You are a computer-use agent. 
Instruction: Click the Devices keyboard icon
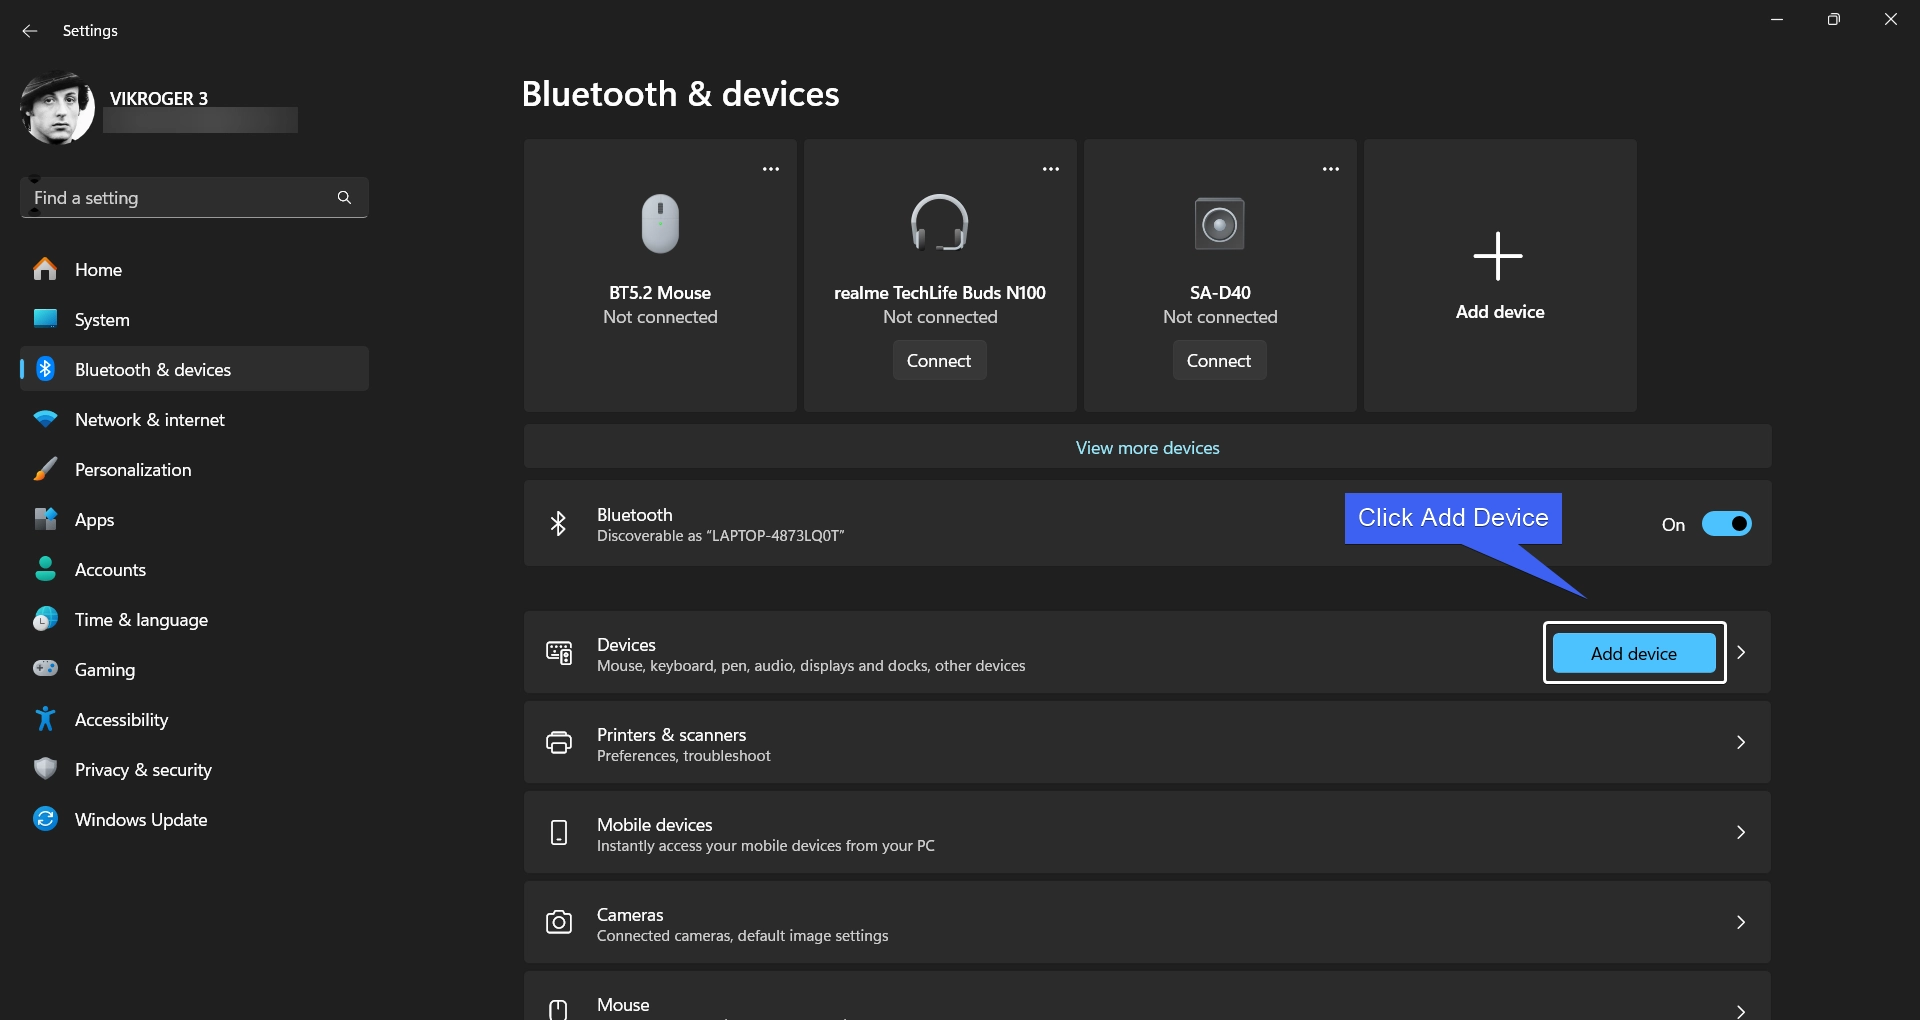click(x=559, y=653)
